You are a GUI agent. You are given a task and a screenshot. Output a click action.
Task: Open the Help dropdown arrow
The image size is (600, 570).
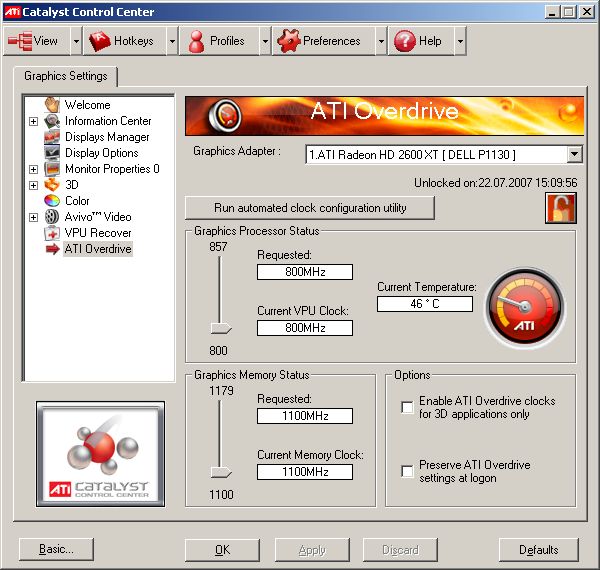pos(460,41)
